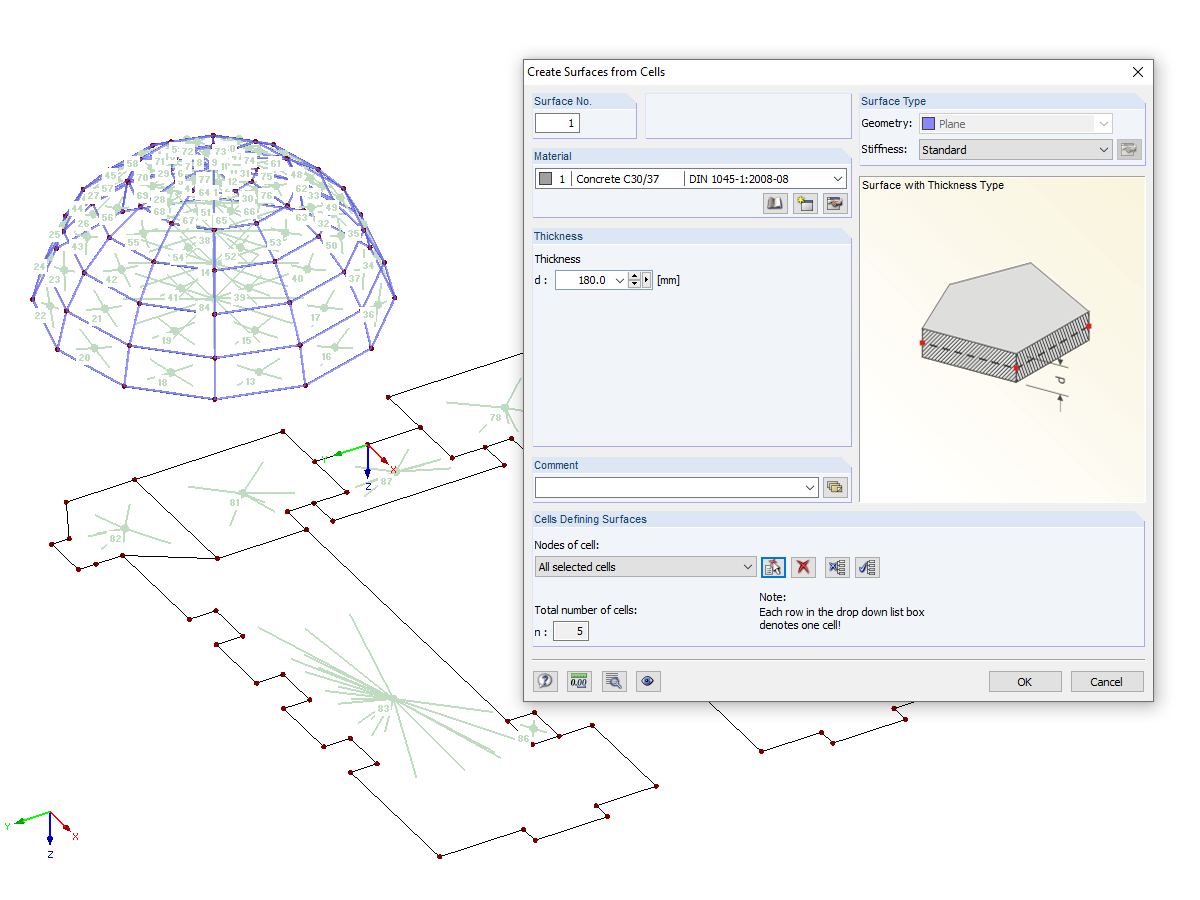
Task: Open the DIN 1045-1:2008-08 standard dropdown
Action: pos(837,178)
